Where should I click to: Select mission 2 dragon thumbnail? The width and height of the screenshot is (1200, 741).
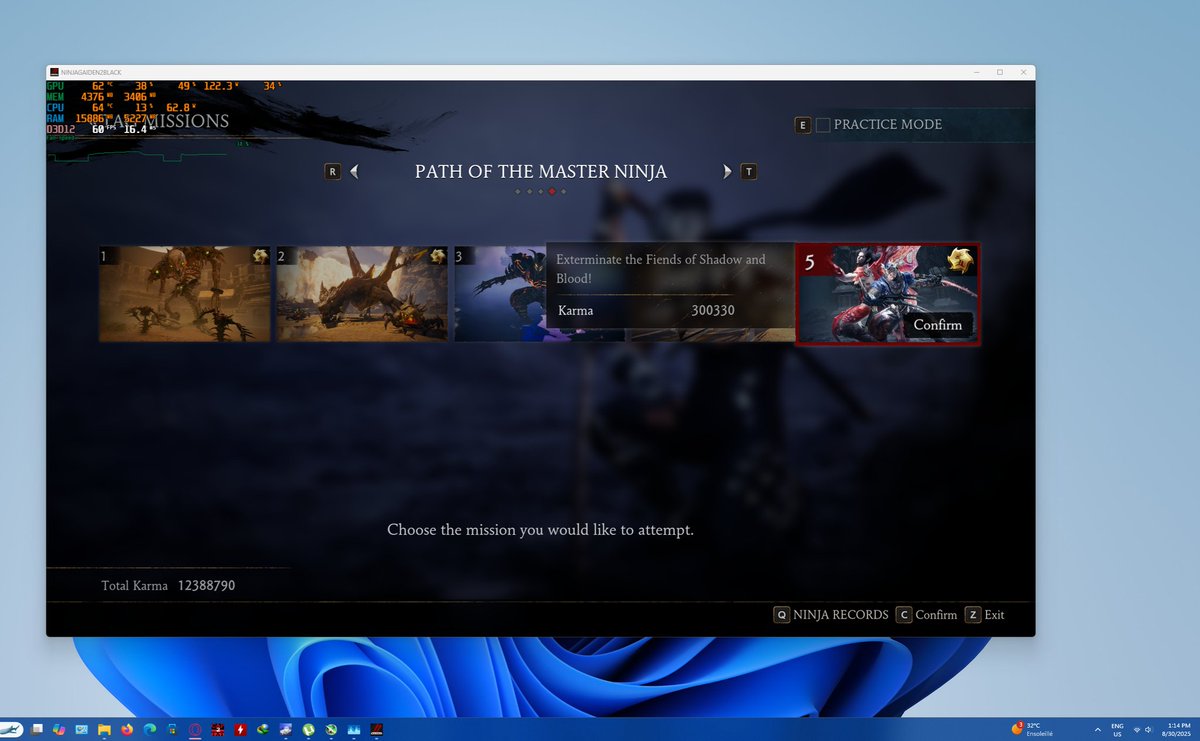(x=361, y=294)
